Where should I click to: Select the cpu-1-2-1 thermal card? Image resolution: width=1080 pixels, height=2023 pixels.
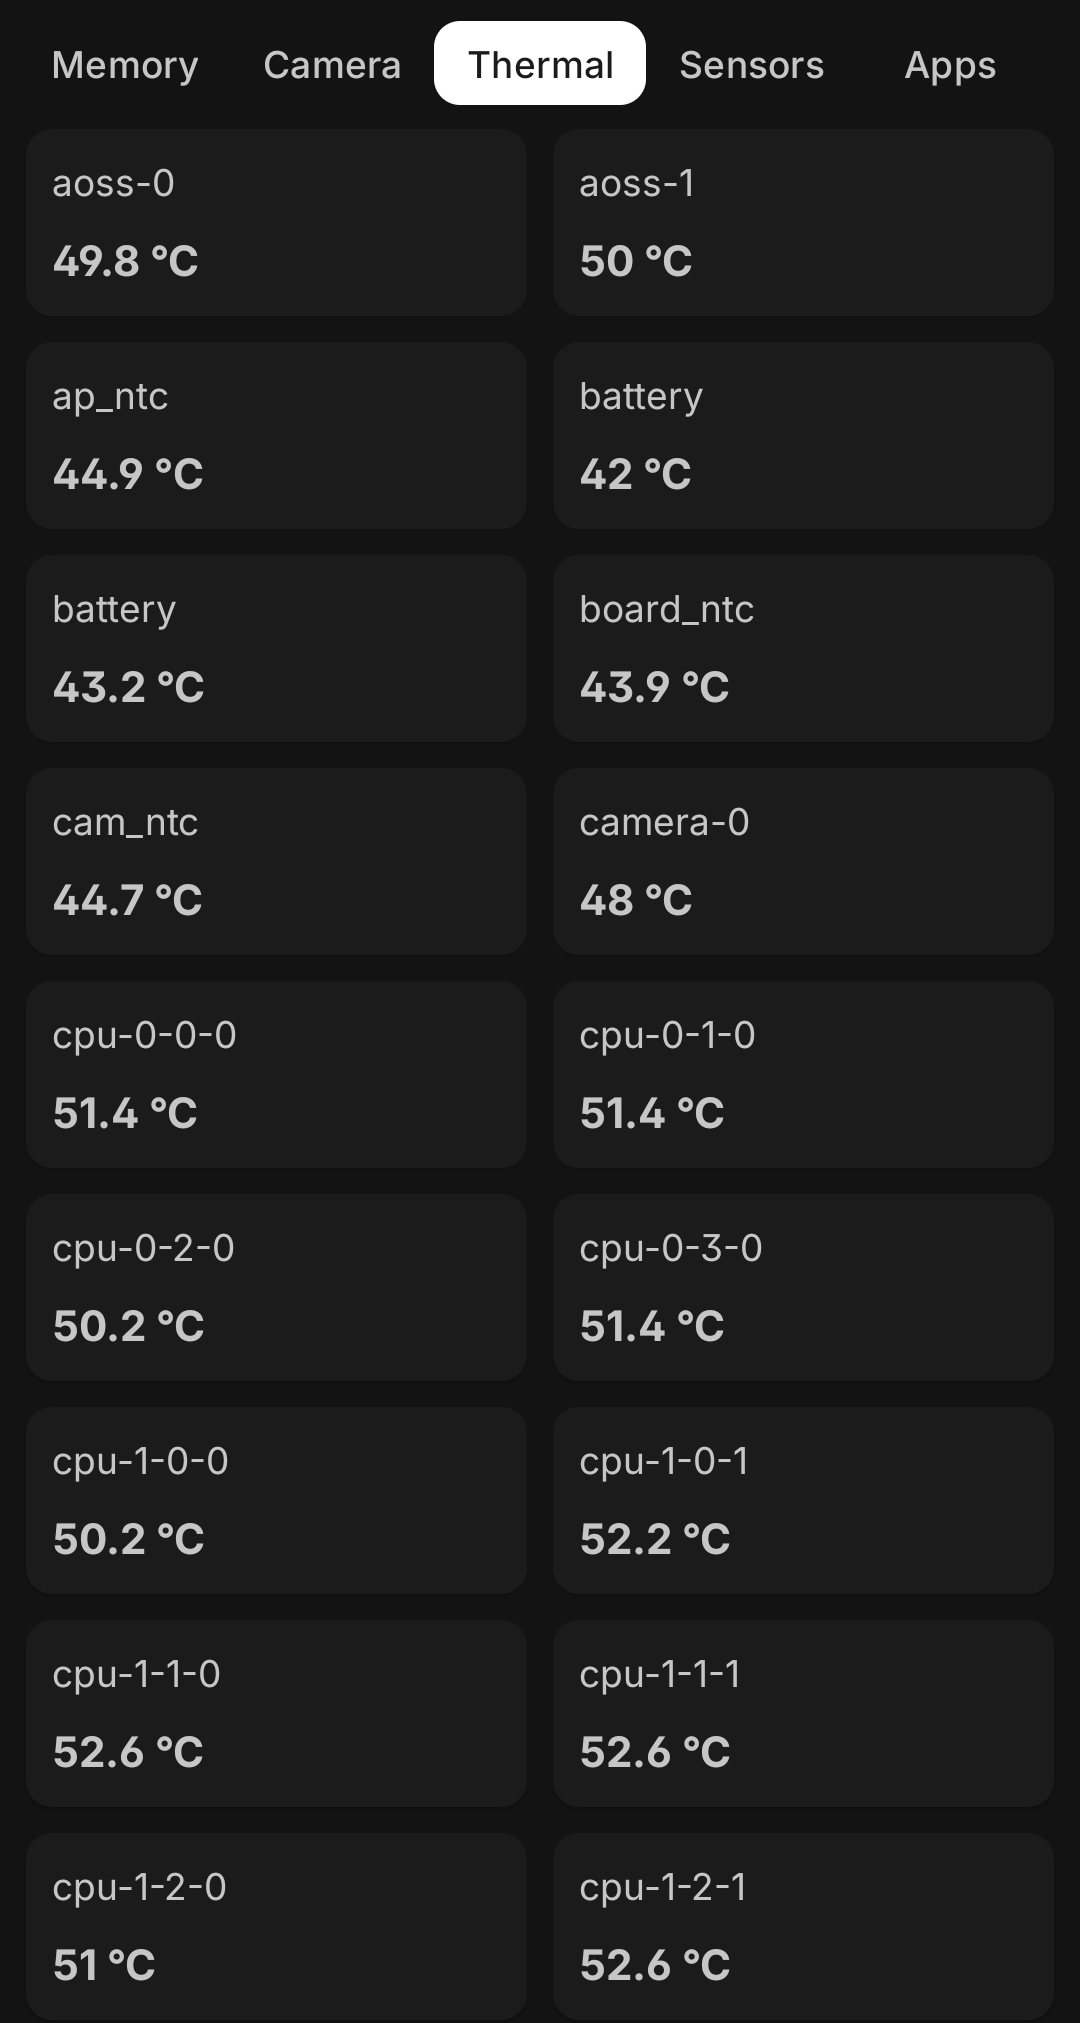click(x=803, y=1926)
